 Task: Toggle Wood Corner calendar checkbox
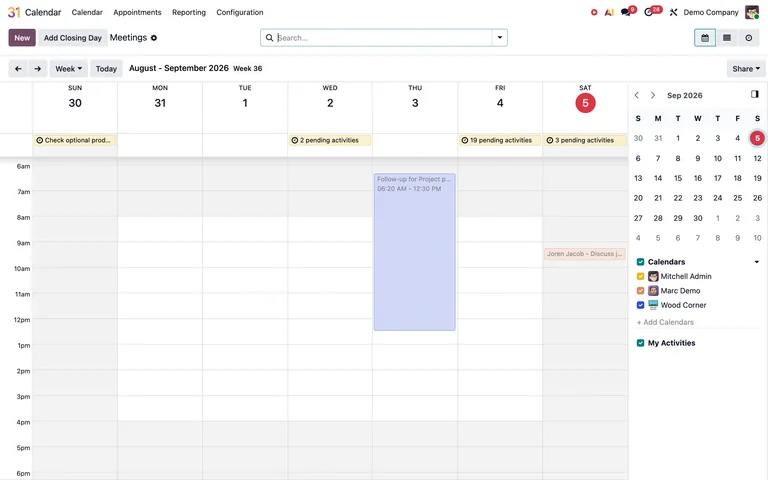pos(640,305)
